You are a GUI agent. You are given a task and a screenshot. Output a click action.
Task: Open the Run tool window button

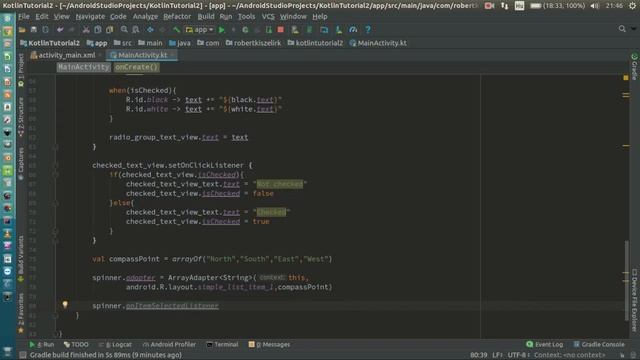42,344
